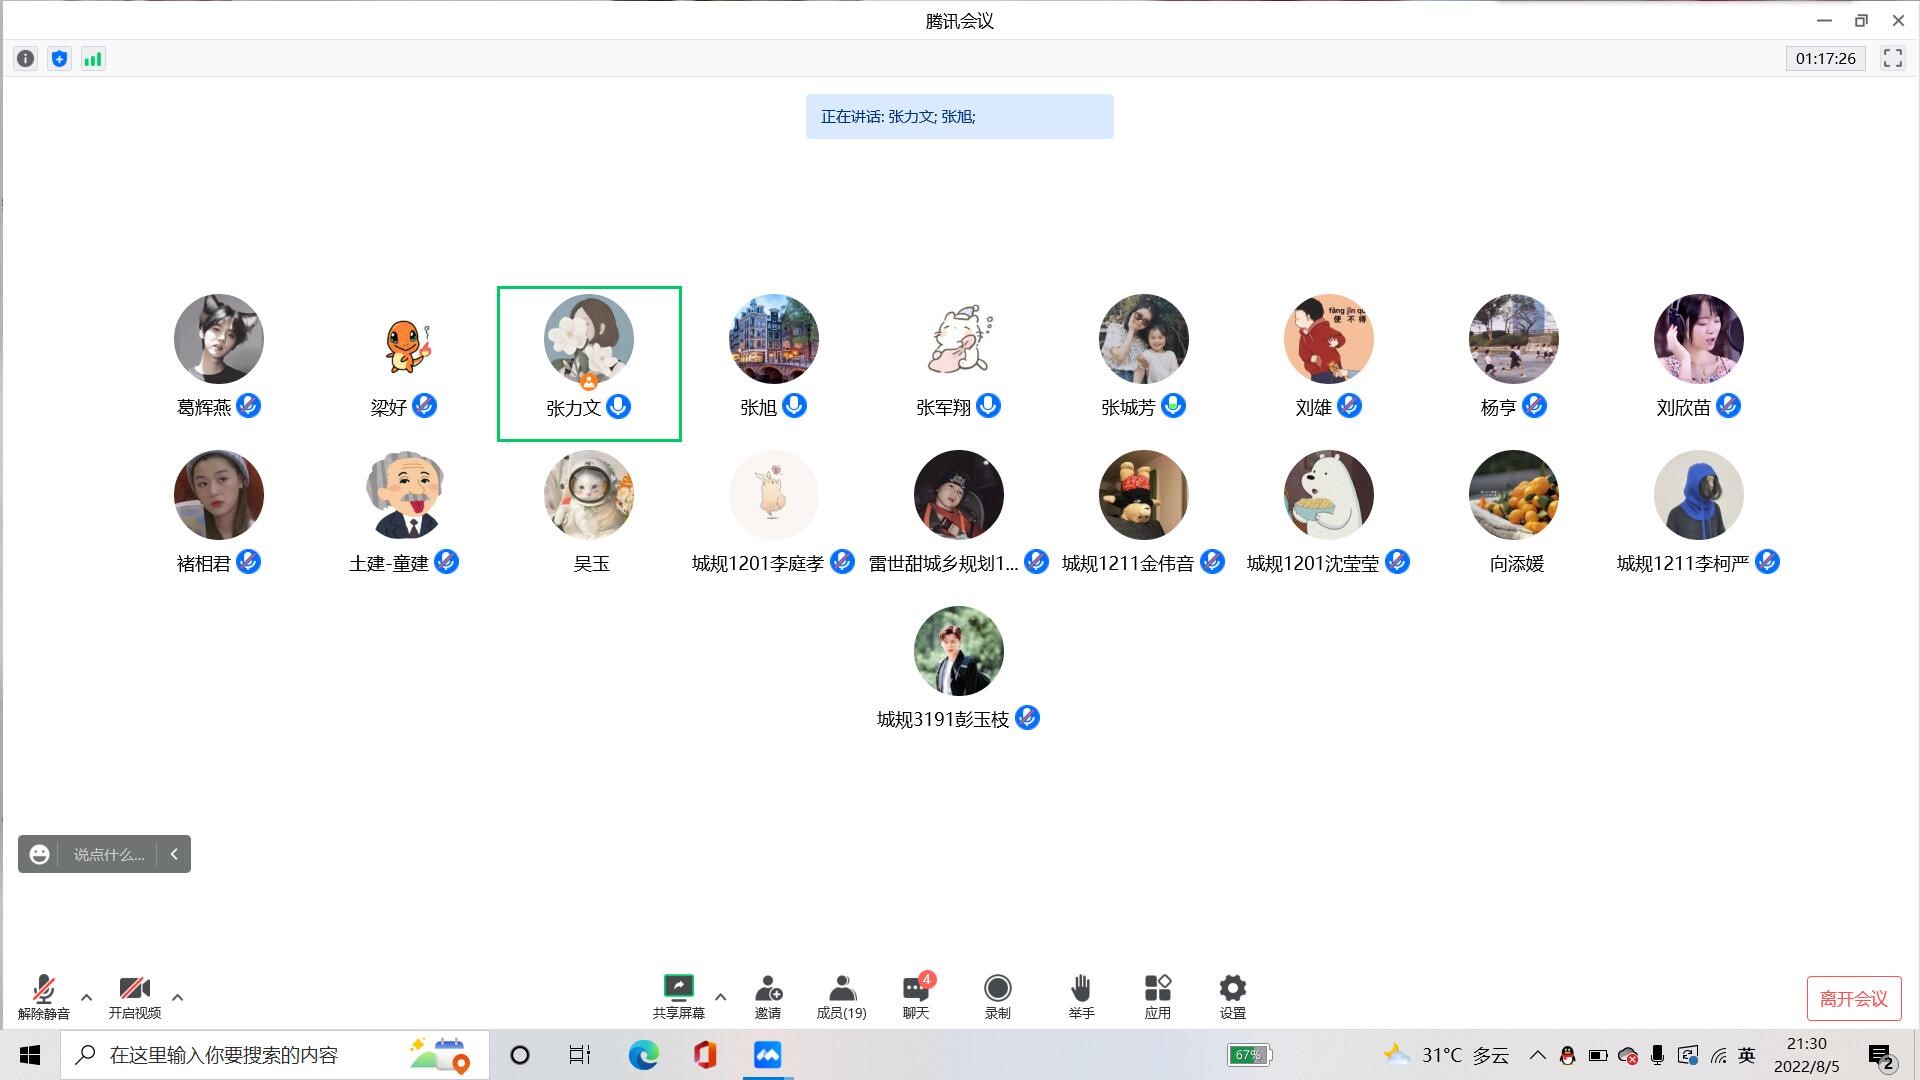This screenshot has width=1920, height=1080.
Task: Open meeting info icon
Action: click(x=26, y=59)
